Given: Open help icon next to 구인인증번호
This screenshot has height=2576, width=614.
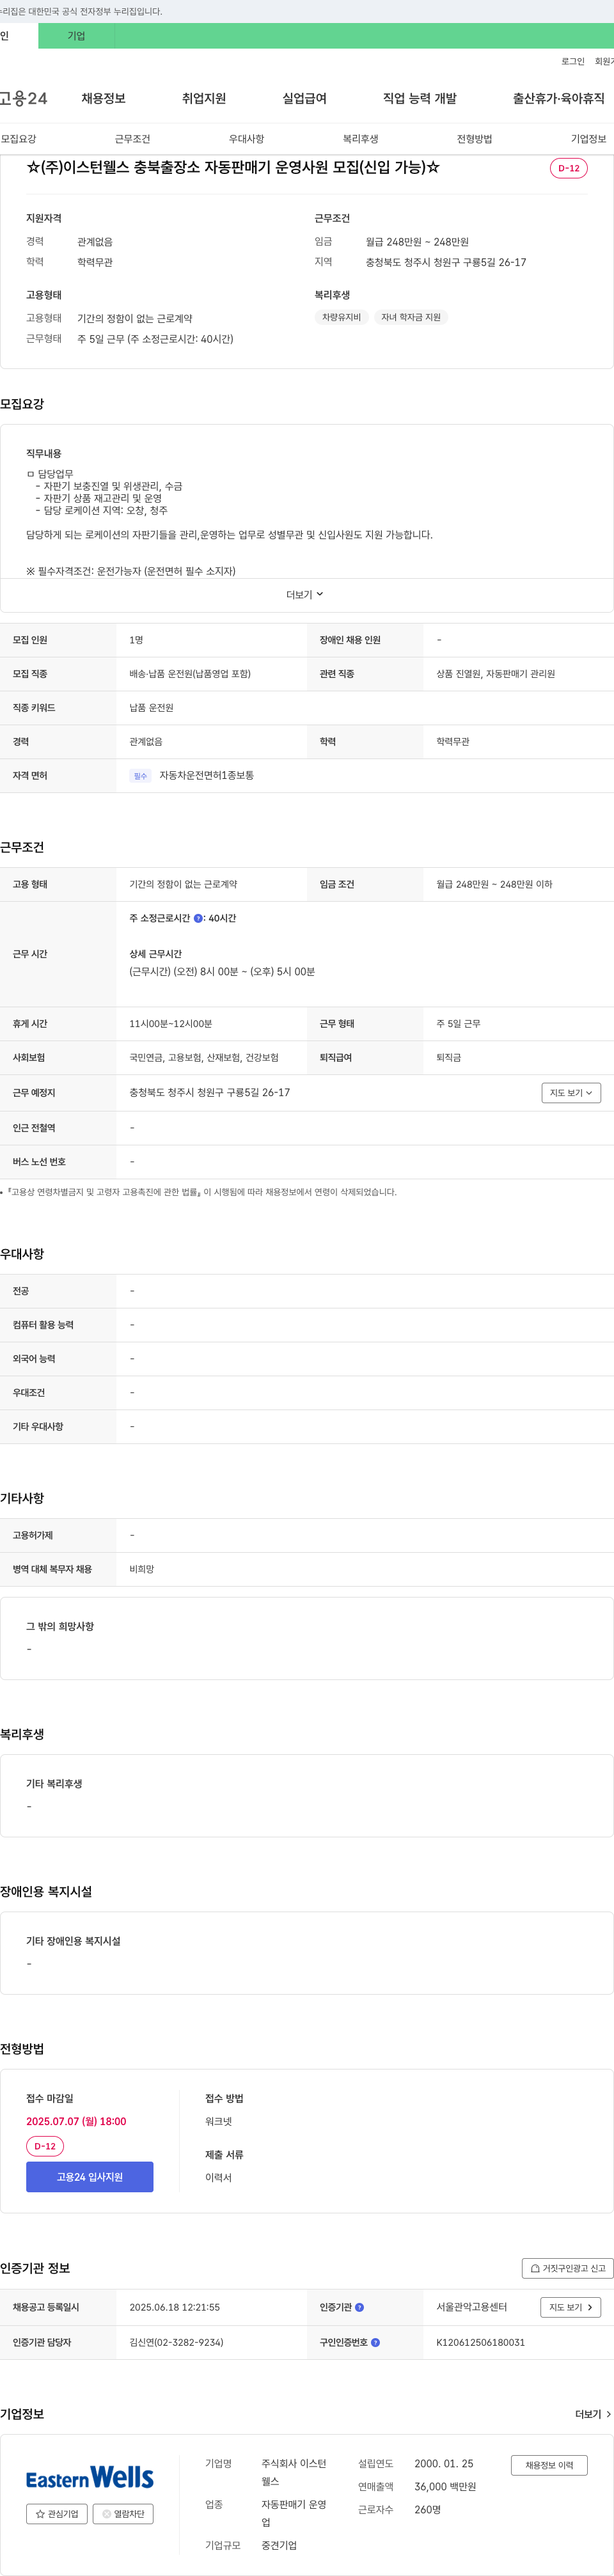Looking at the screenshot, I should point(375,2342).
